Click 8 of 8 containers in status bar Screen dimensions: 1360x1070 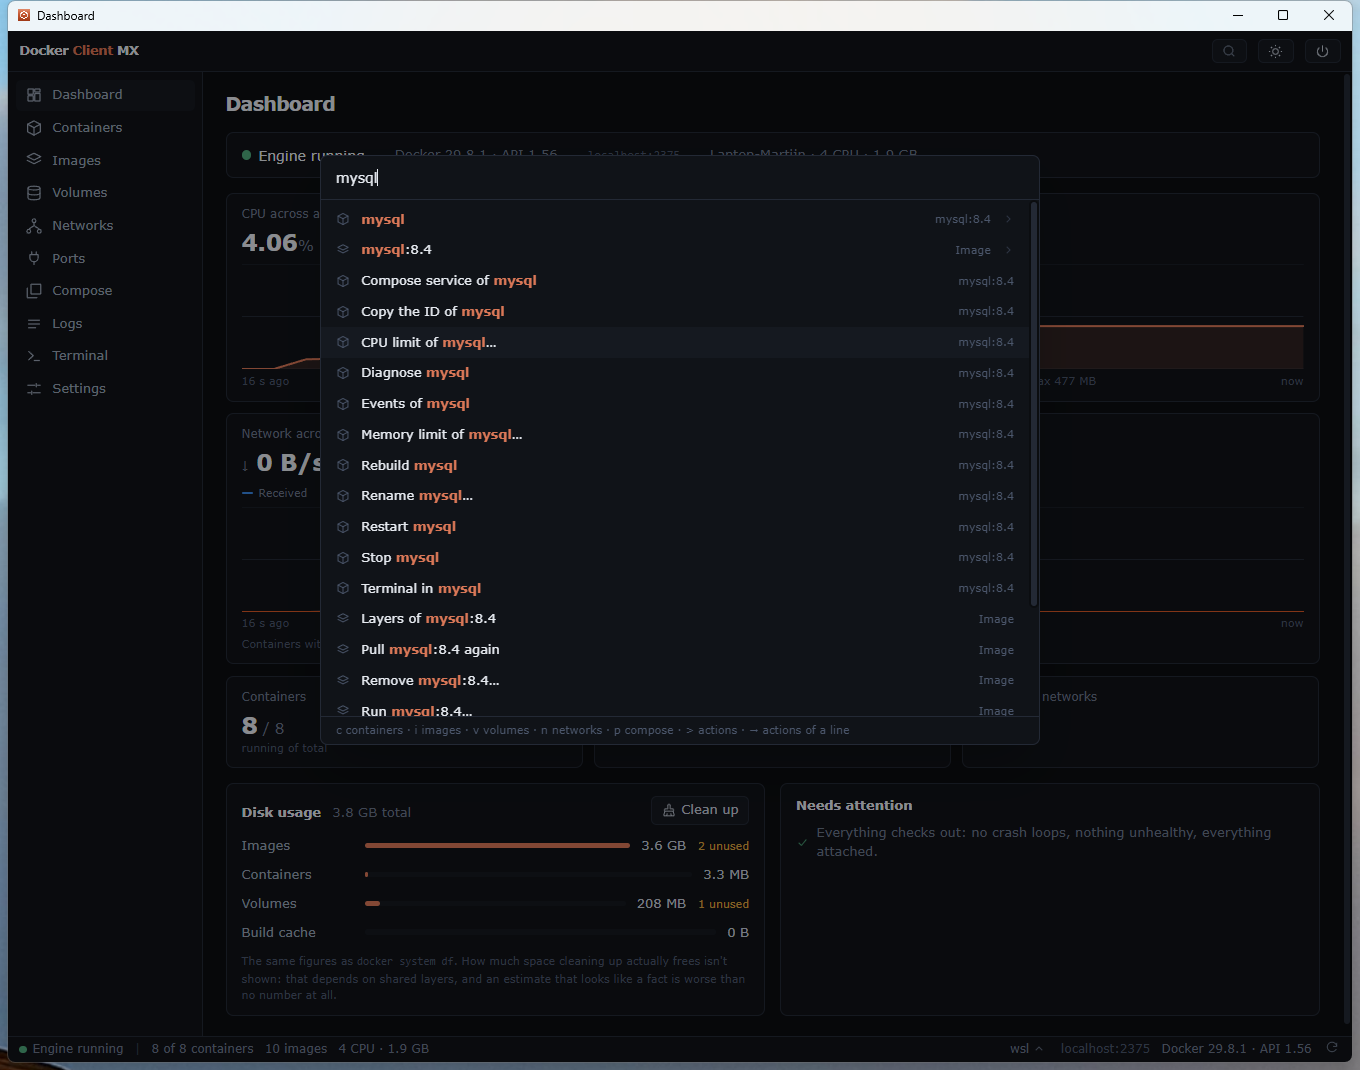[x=202, y=1049]
